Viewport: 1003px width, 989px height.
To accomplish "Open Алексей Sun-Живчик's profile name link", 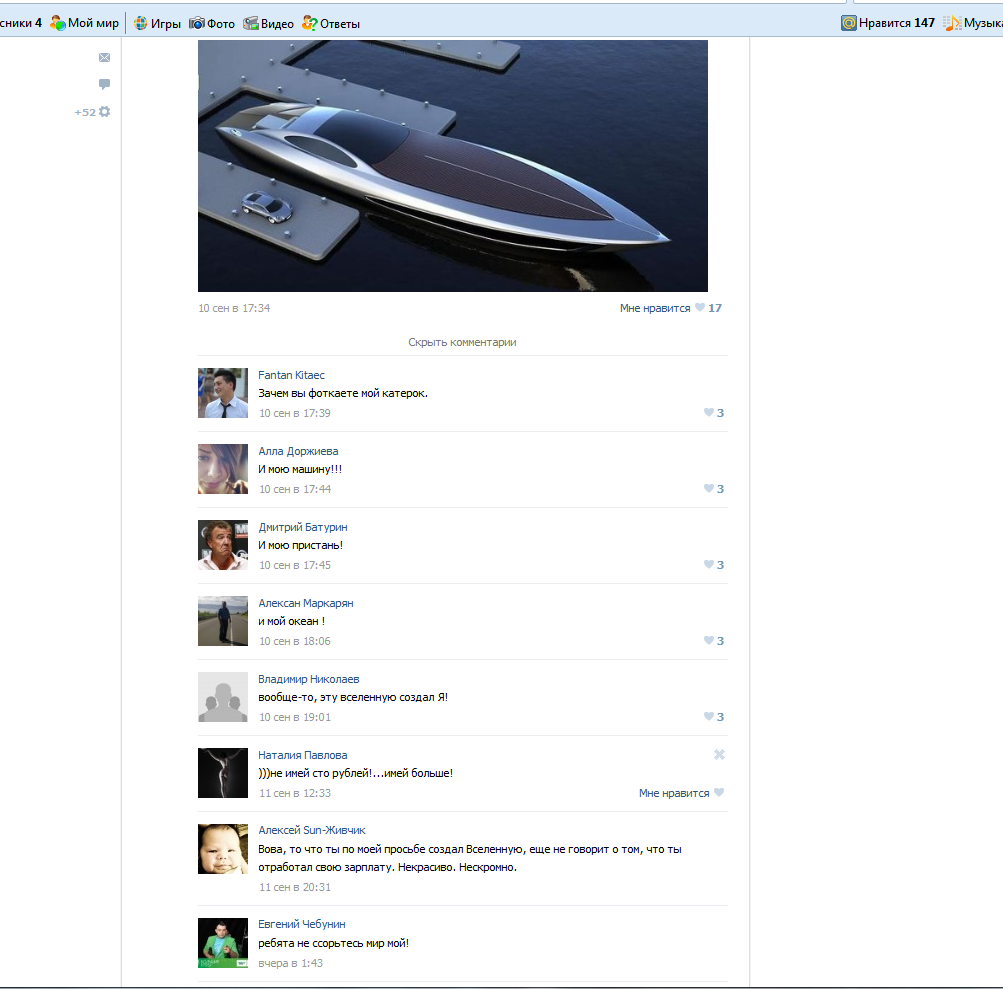I will 312,830.
